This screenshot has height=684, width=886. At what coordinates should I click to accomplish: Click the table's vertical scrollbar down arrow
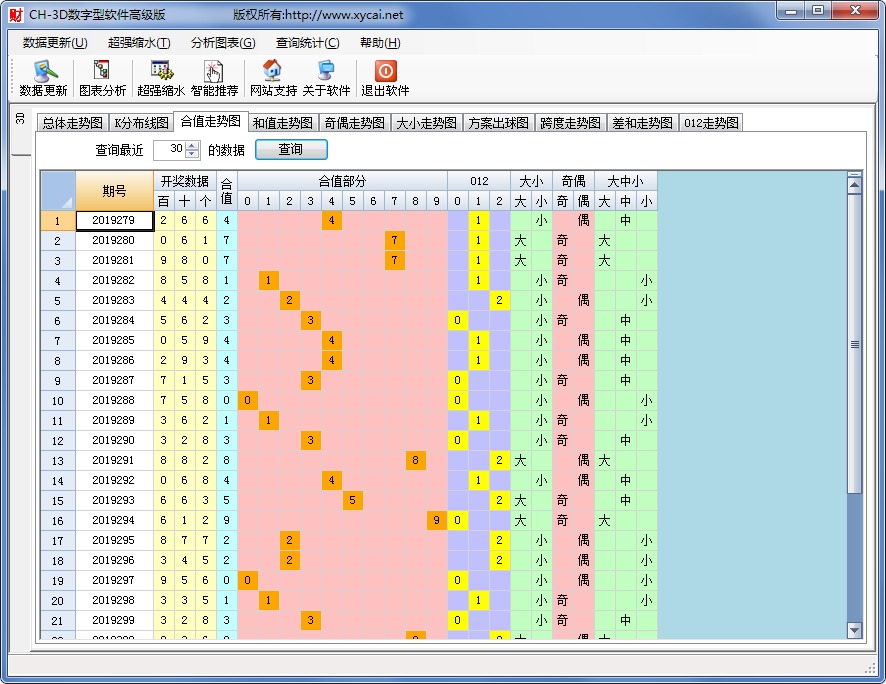coord(854,629)
